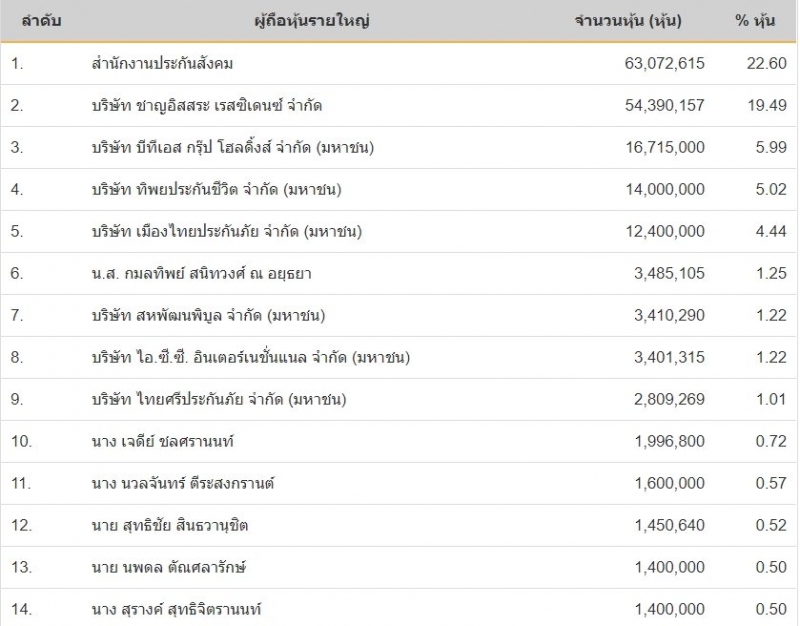800x626 pixels.
Task: Click the ผู้ถือหุ้นรายใหญ่ column header
Action: tap(313, 21)
